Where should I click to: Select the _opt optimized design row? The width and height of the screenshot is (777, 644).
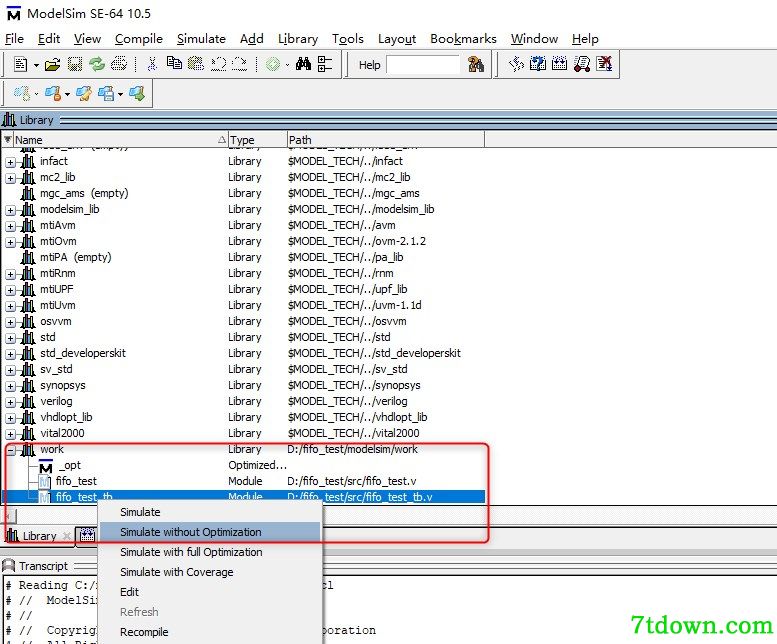(x=243, y=465)
